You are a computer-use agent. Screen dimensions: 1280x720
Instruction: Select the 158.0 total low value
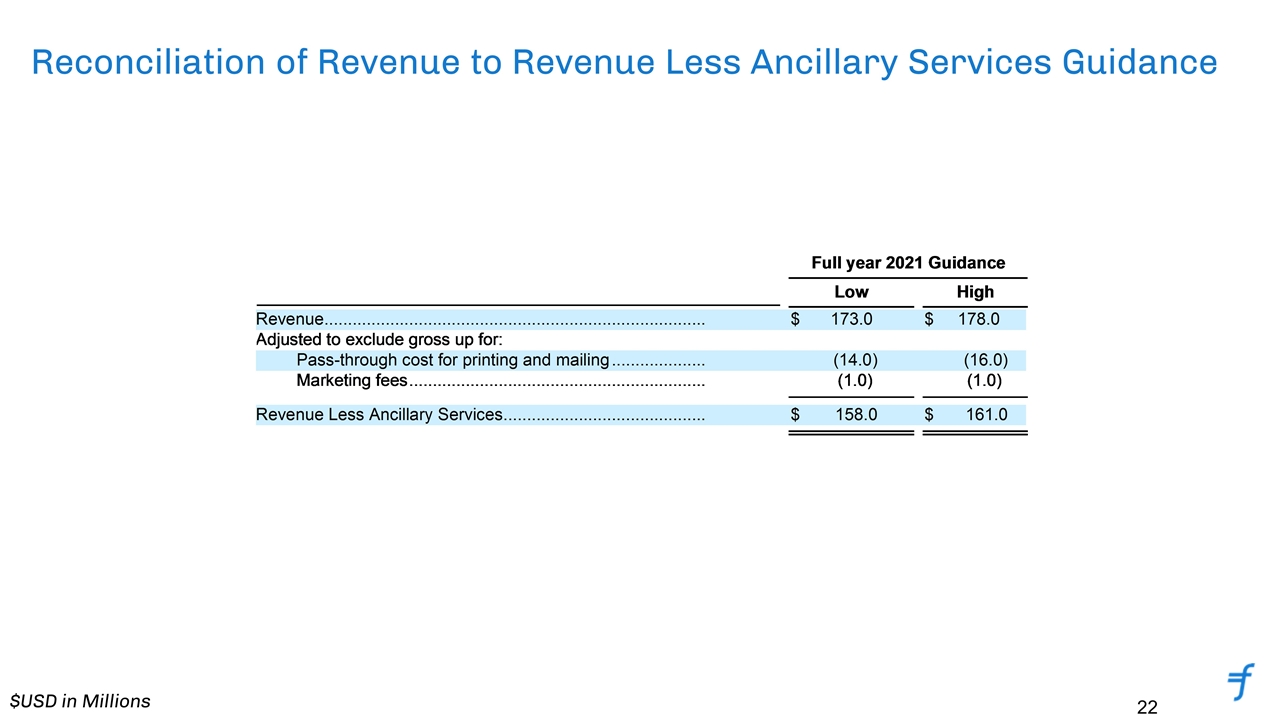pos(856,414)
